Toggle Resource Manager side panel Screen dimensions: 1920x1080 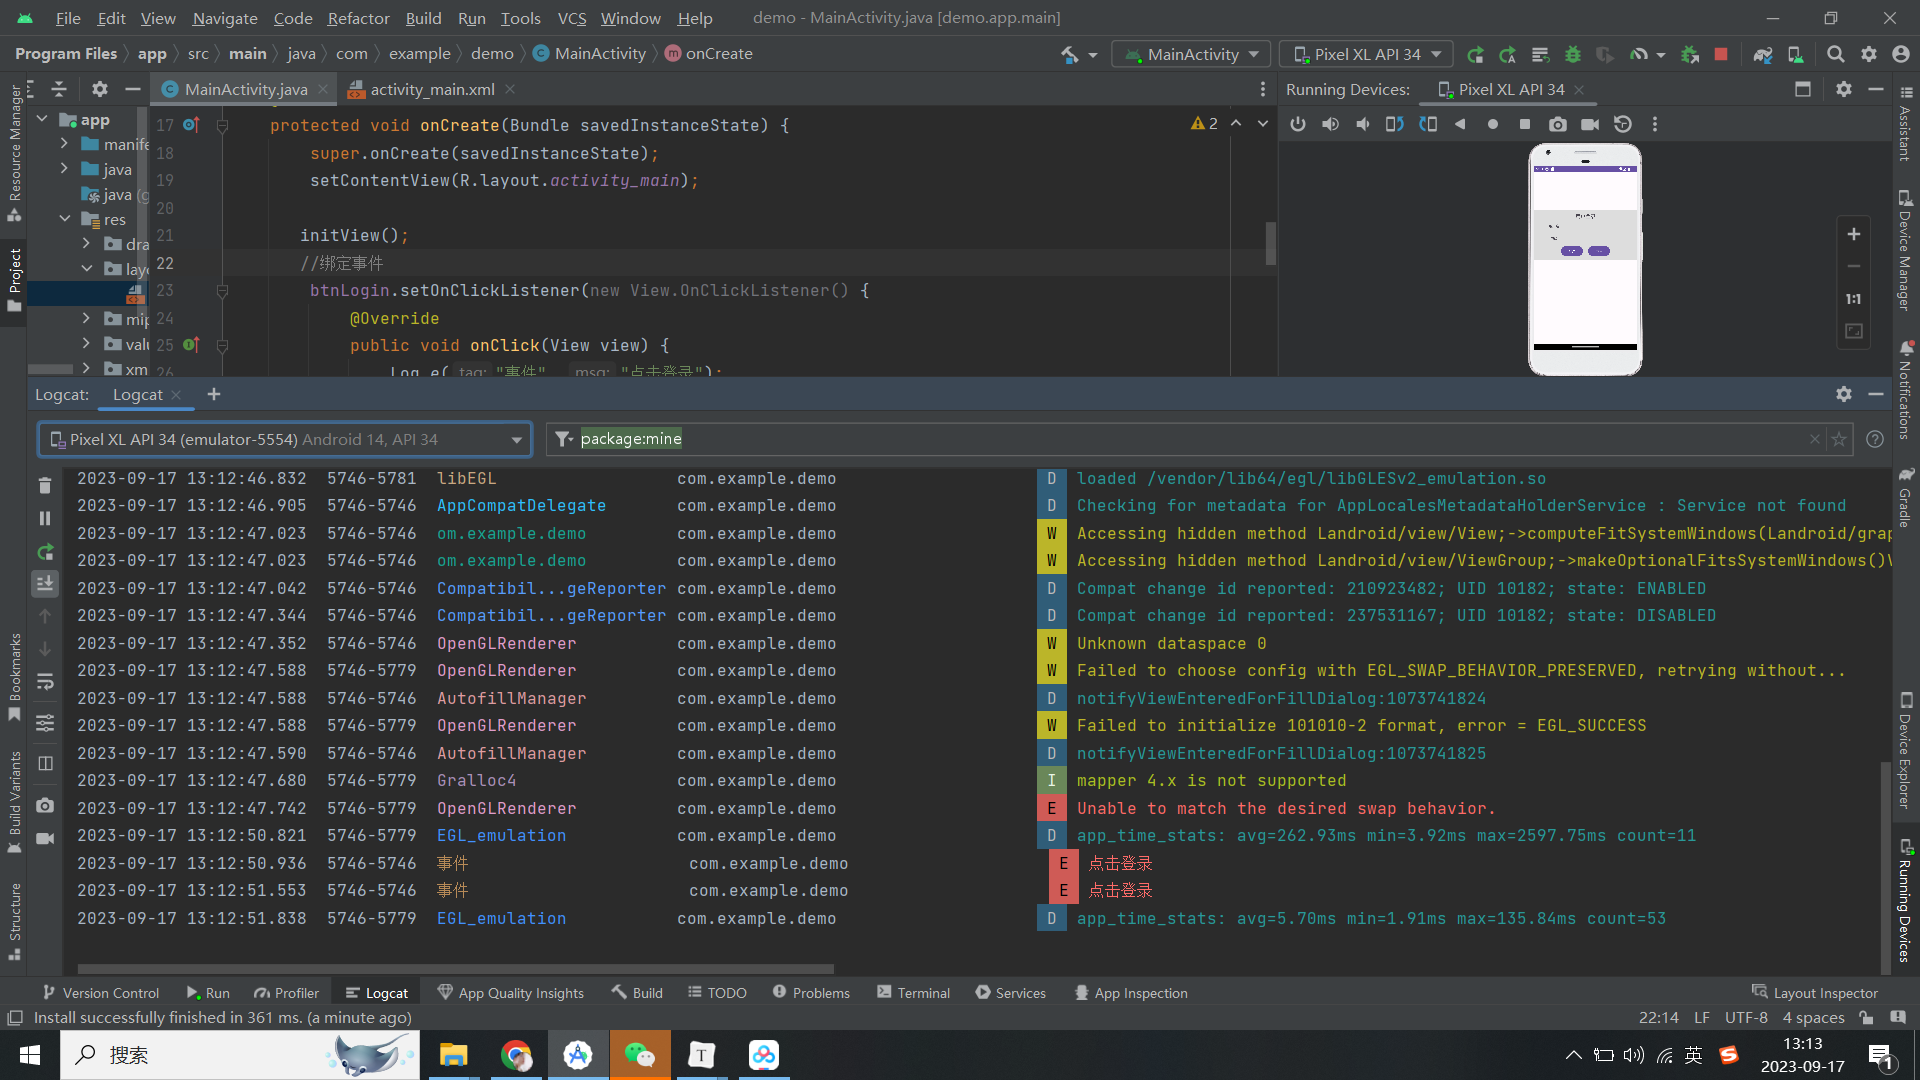14,152
